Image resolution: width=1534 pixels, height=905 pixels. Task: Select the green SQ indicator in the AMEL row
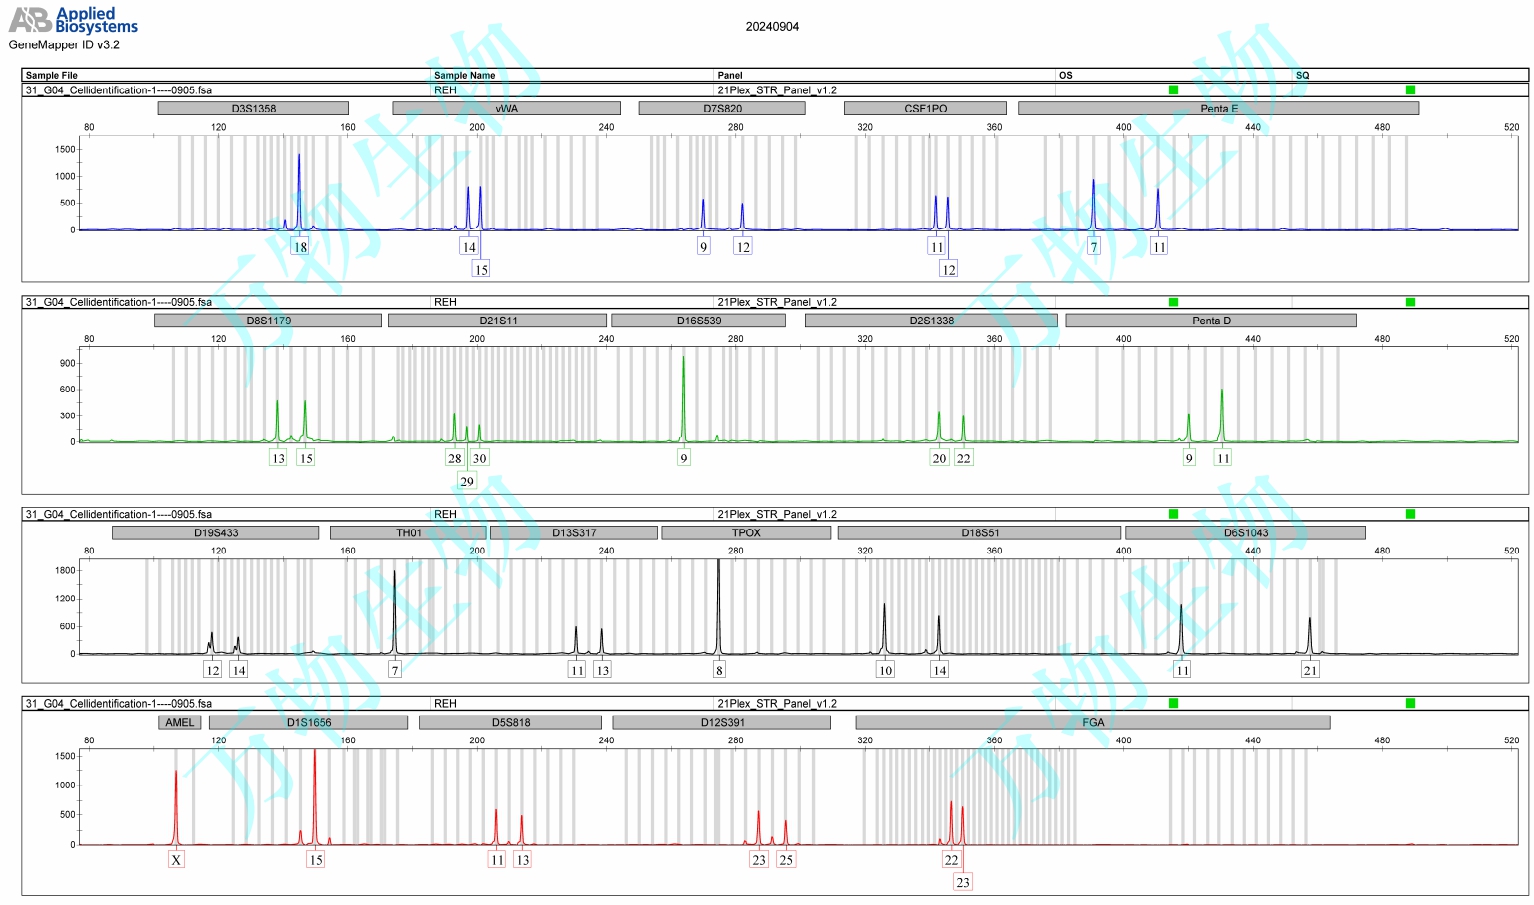1410,703
